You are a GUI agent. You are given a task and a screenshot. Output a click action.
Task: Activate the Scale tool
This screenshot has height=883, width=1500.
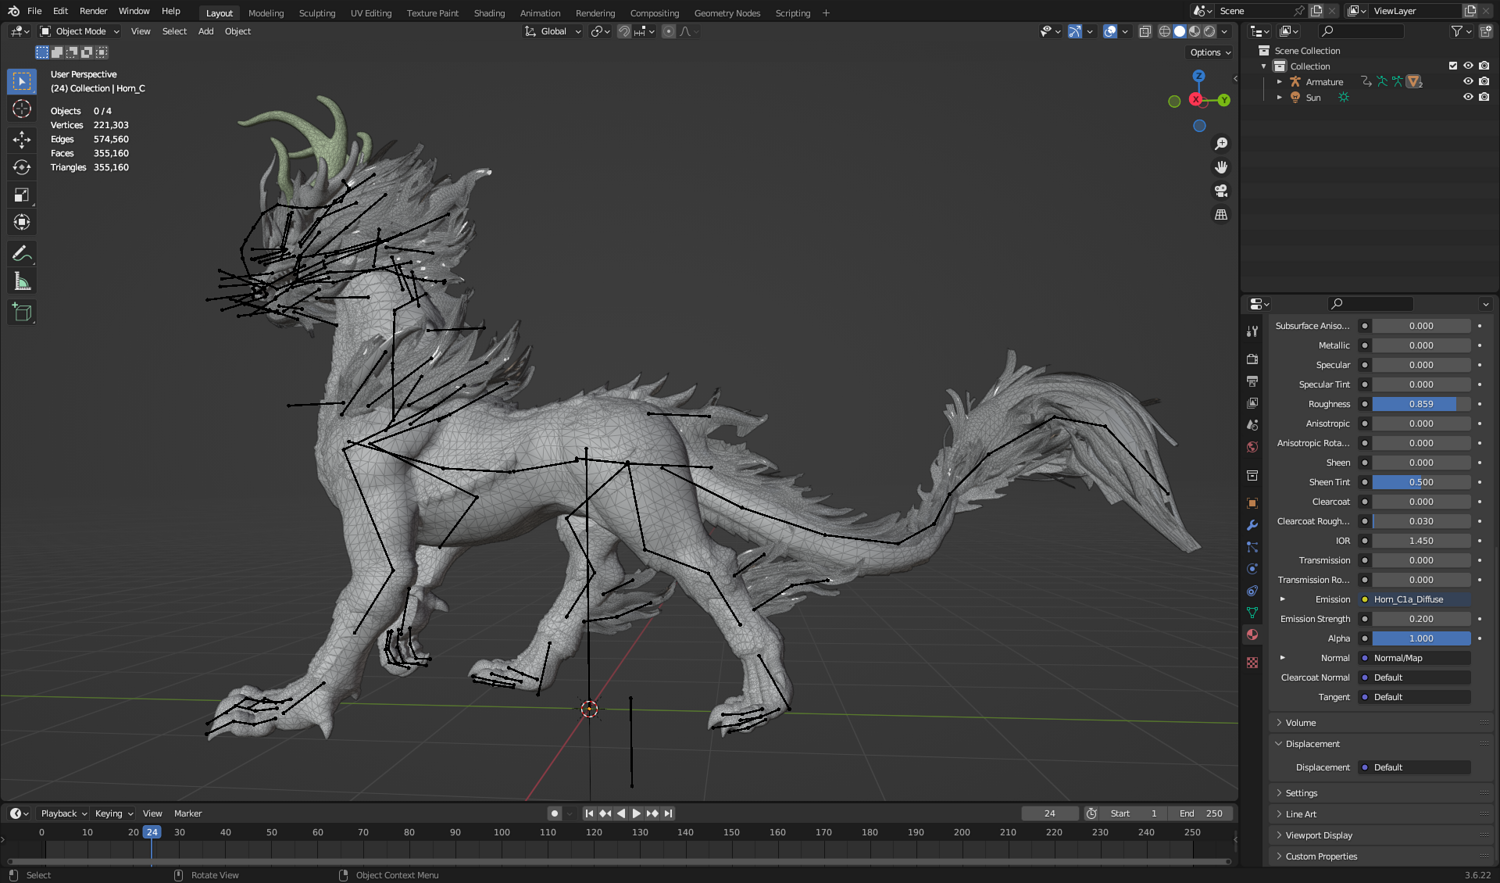tap(22, 195)
